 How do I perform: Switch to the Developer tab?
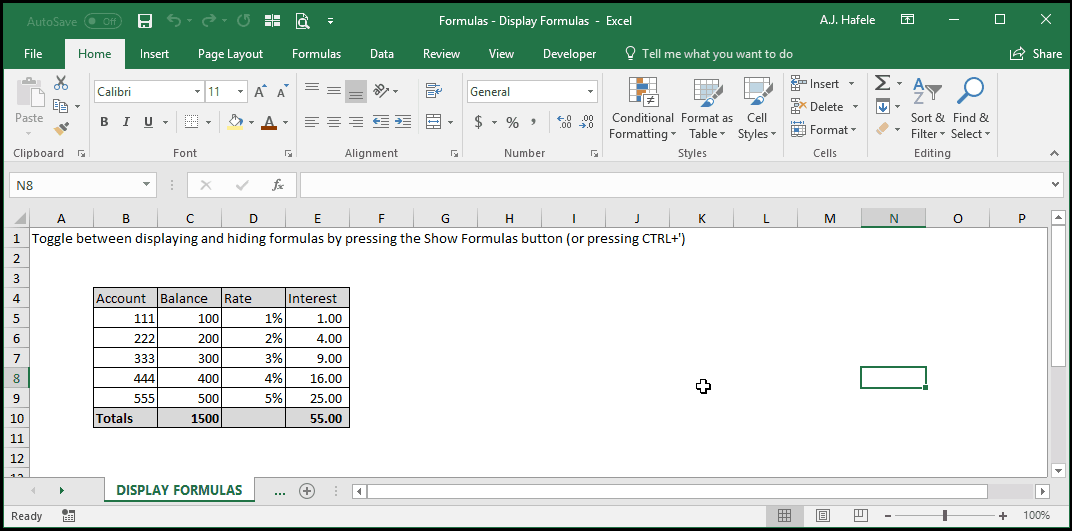570,54
